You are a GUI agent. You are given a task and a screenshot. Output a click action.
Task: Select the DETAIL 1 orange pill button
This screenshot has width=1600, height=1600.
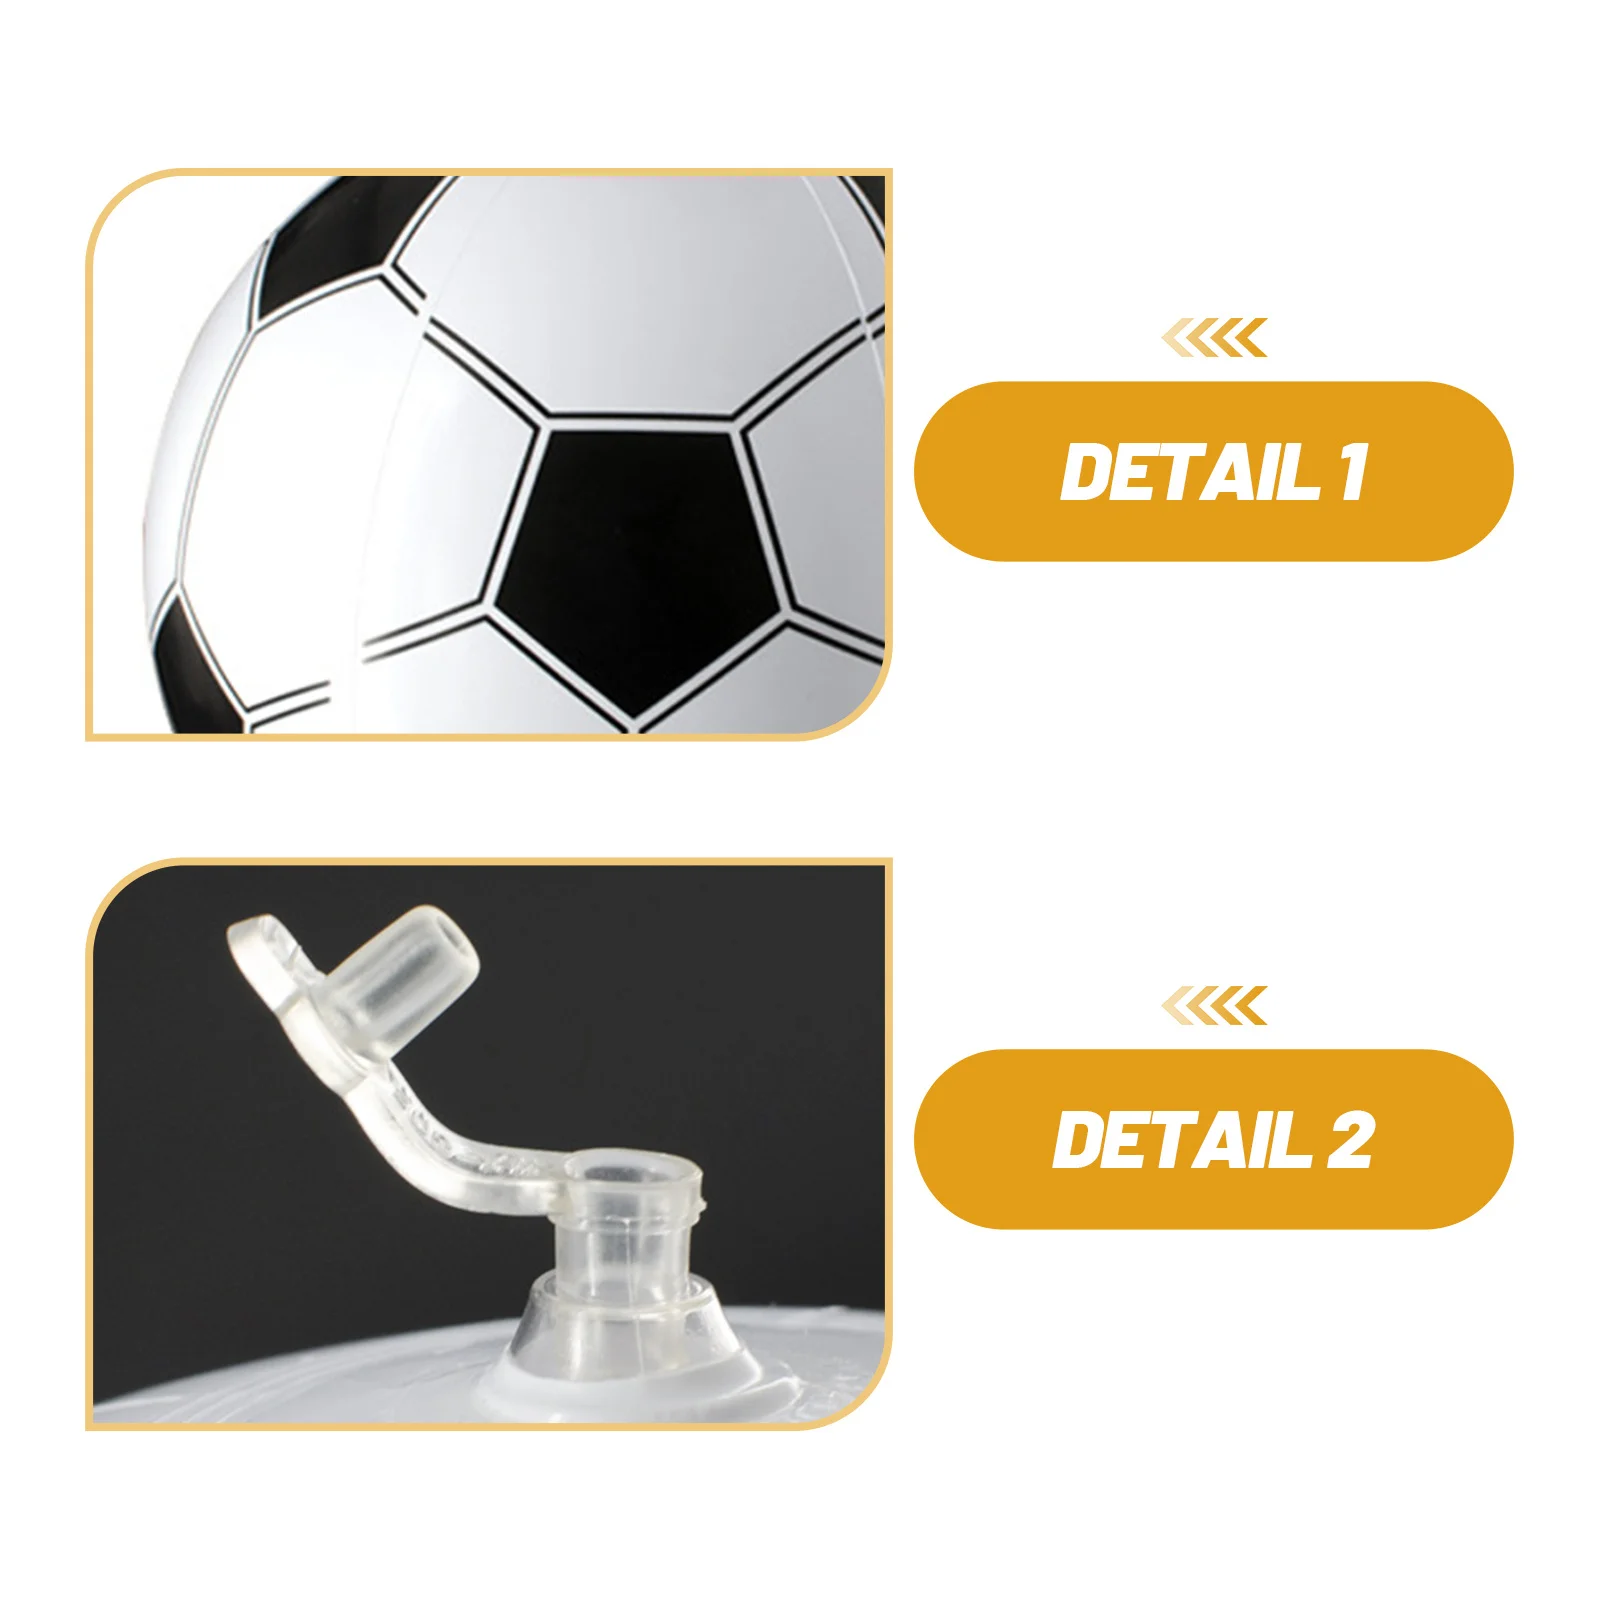1213,471
